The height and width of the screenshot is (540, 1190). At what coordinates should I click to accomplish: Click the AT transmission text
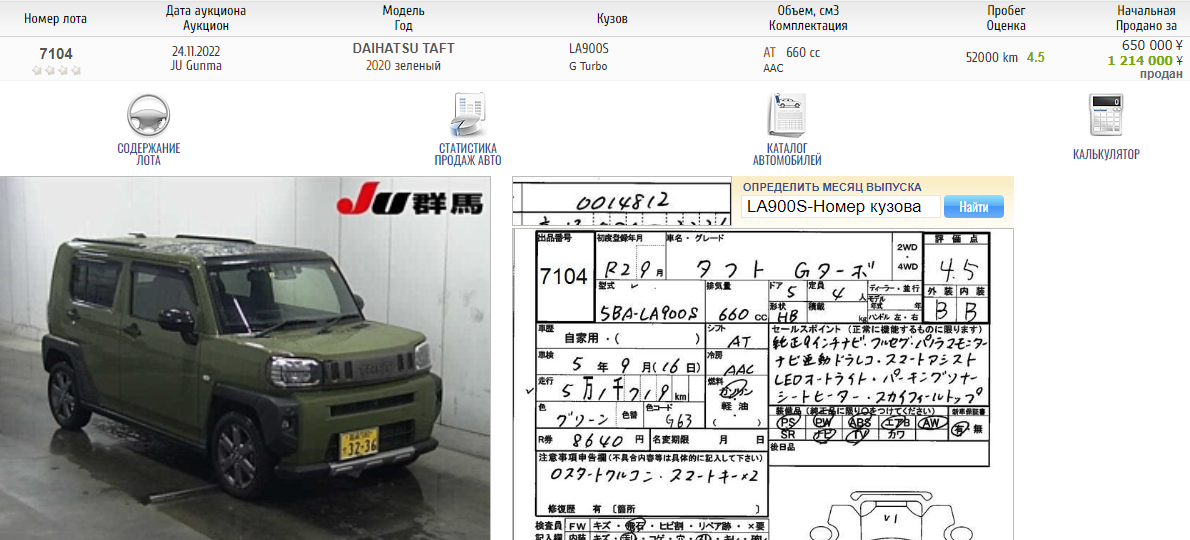770,53
